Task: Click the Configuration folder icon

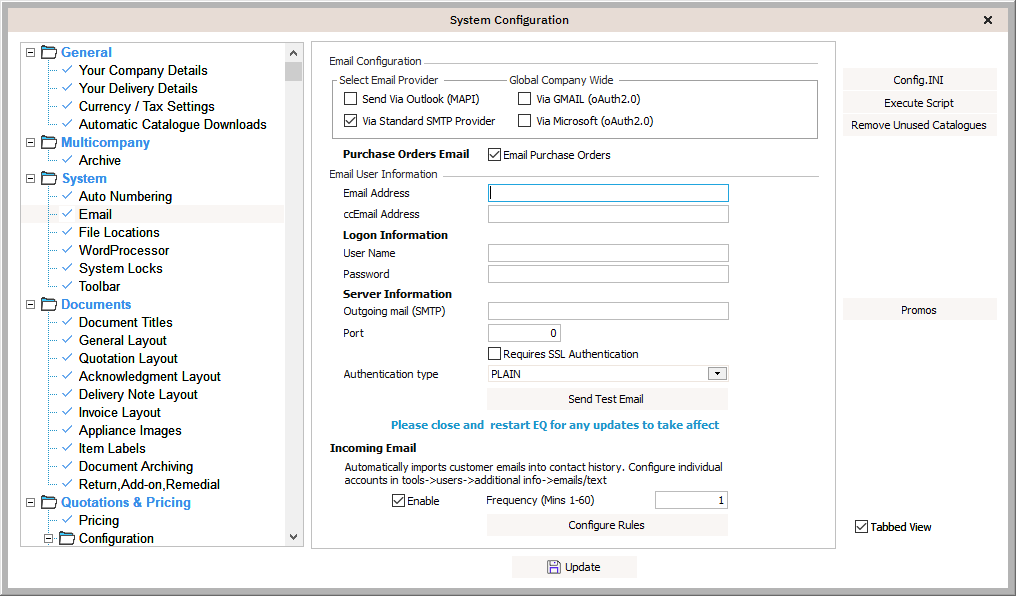Action: (x=67, y=538)
